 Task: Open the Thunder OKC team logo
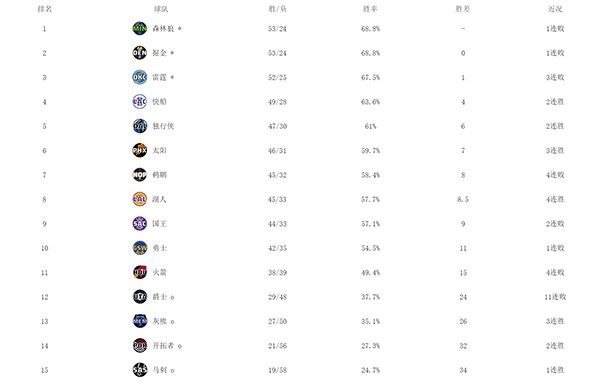140,77
